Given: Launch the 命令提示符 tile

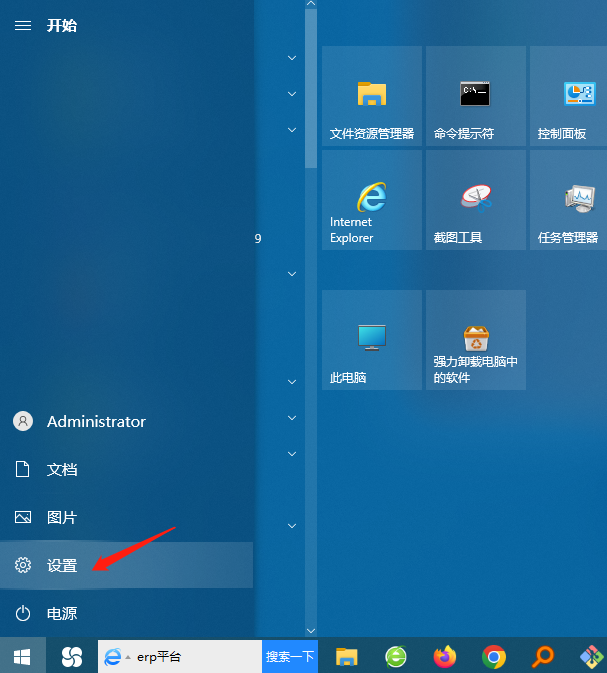Looking at the screenshot, I should pyautogui.click(x=475, y=96).
